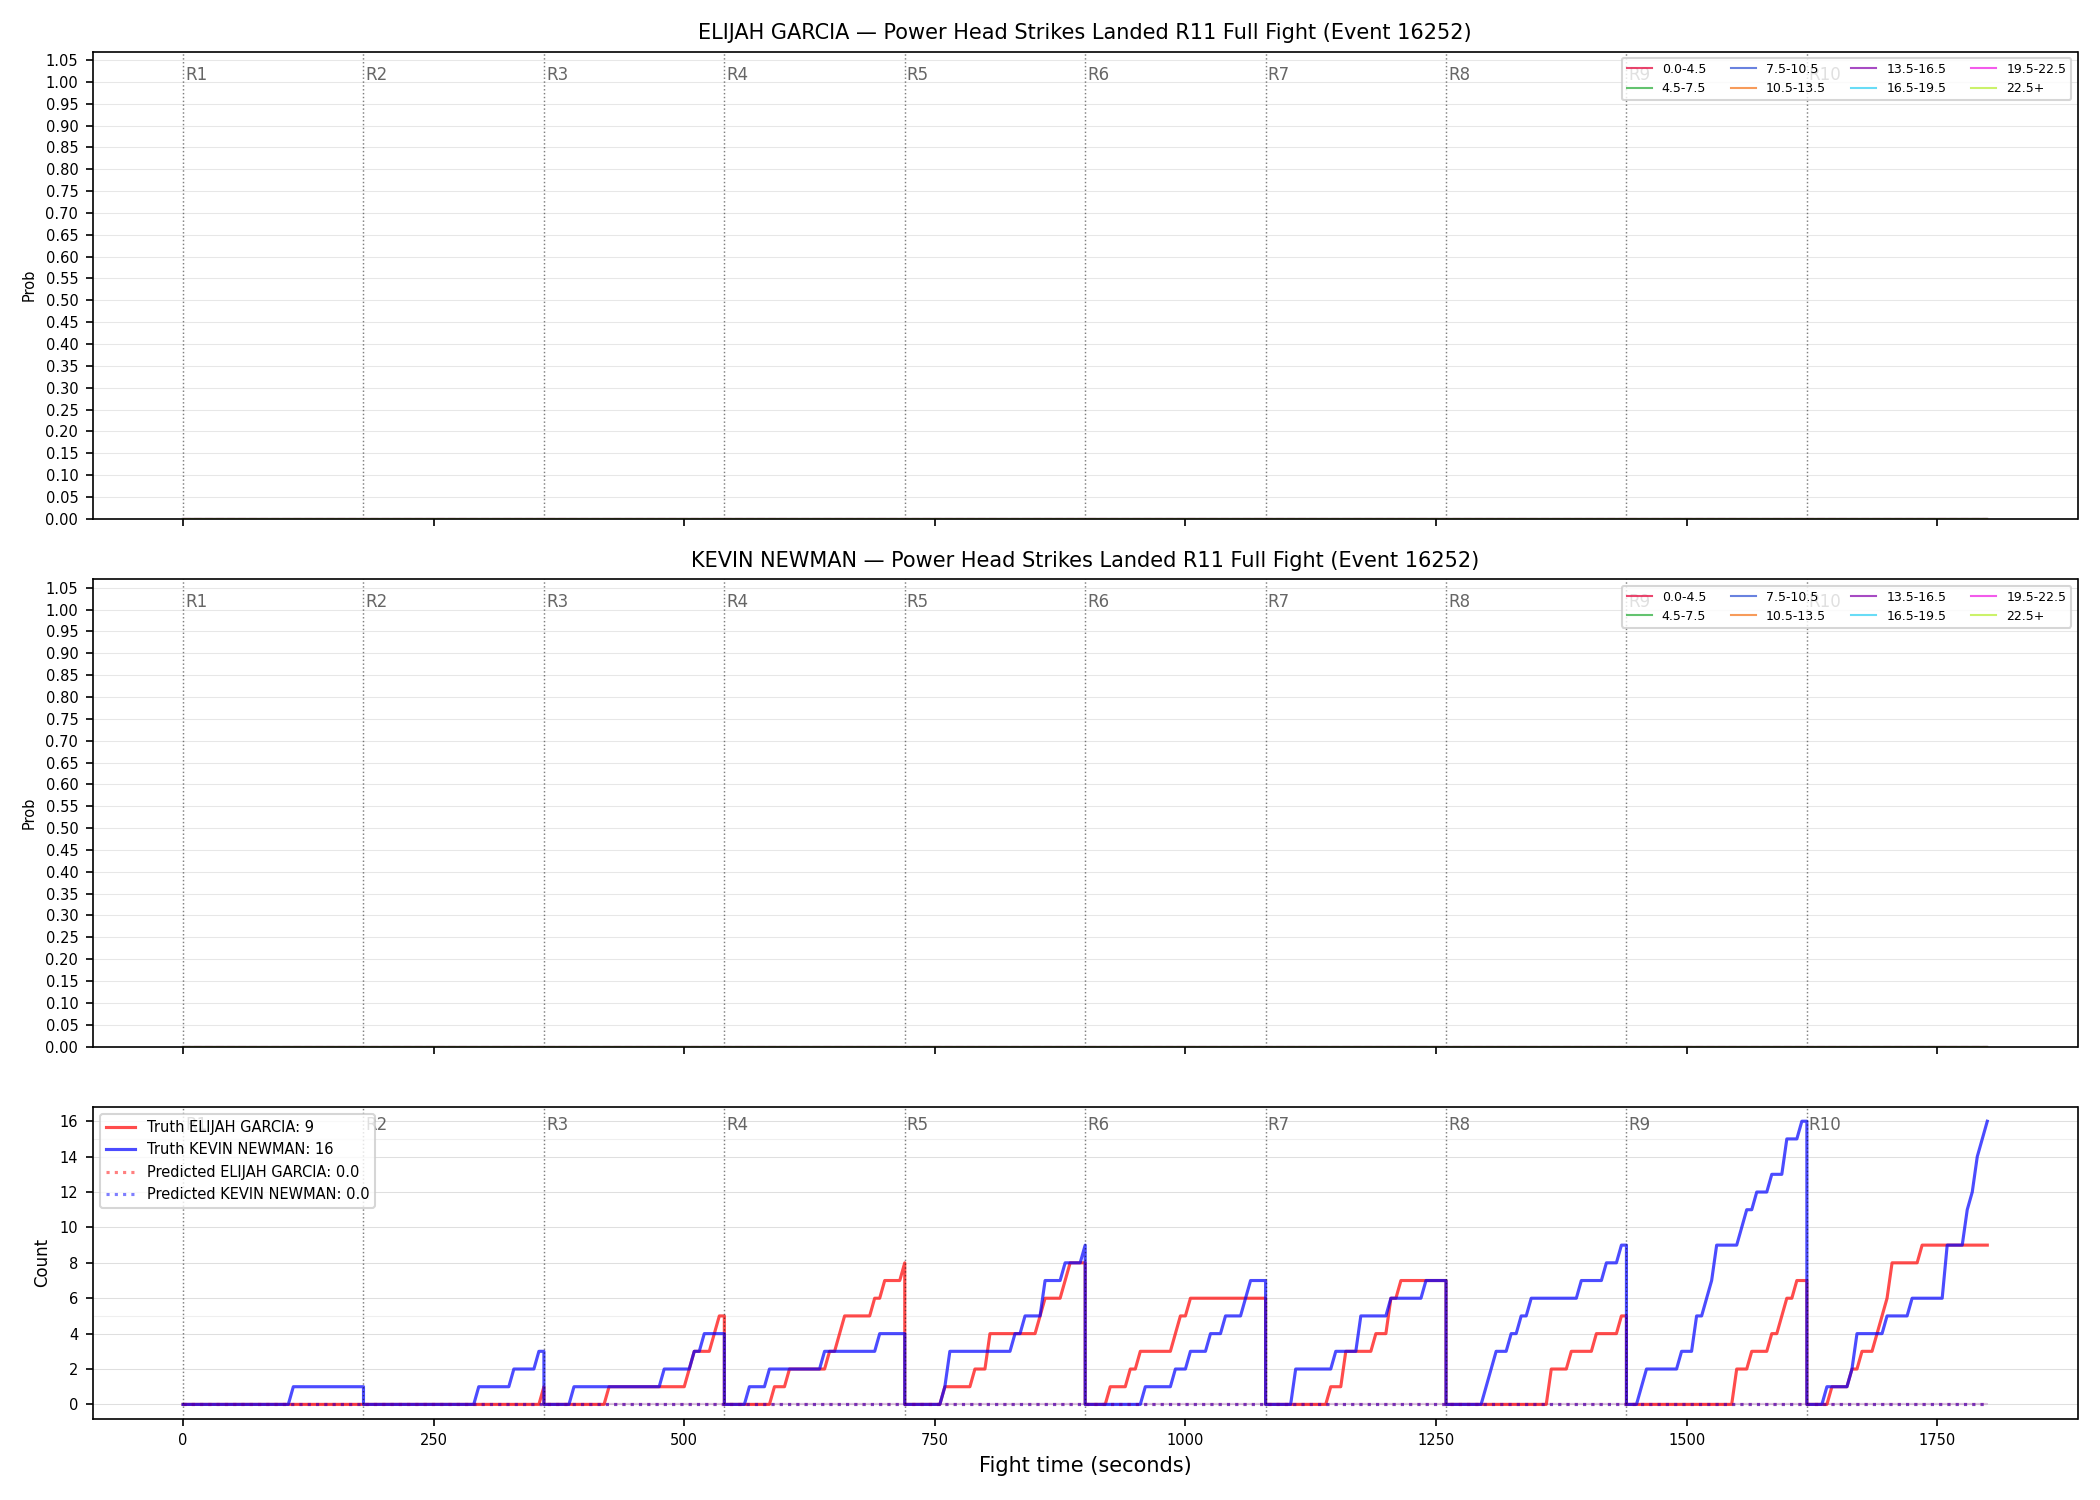This screenshot has height=1500, width=2100.
Task: Select 'Truth ELIJAH GARCIA: 9' legend entry
Action: [x=209, y=1127]
